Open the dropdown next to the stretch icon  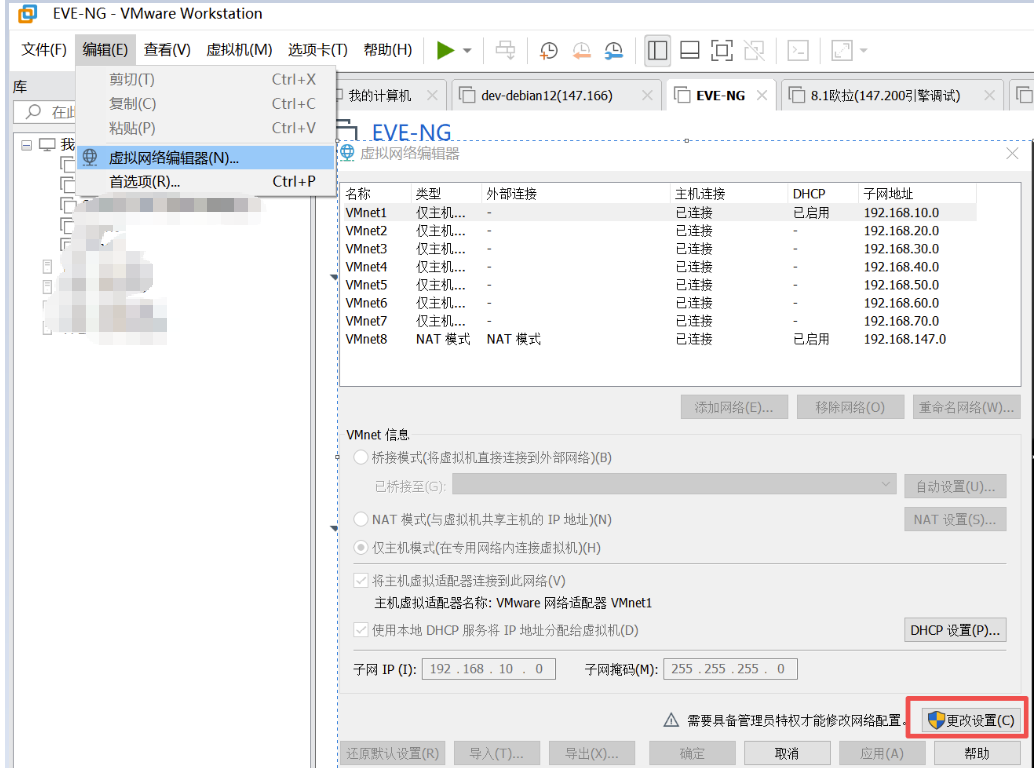click(x=863, y=51)
